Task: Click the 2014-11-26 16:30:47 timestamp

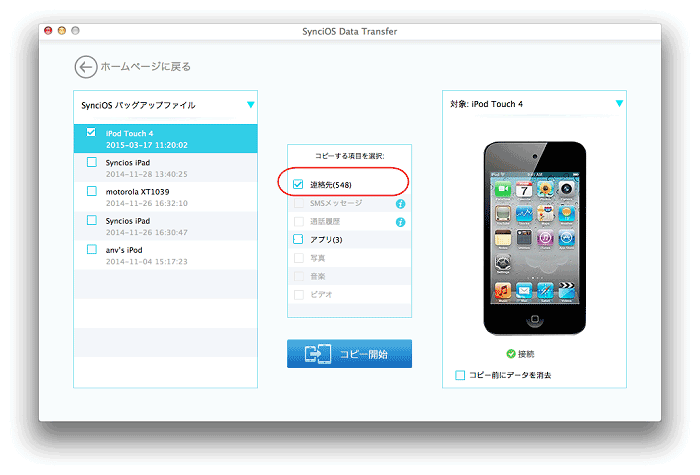Action: point(146,233)
